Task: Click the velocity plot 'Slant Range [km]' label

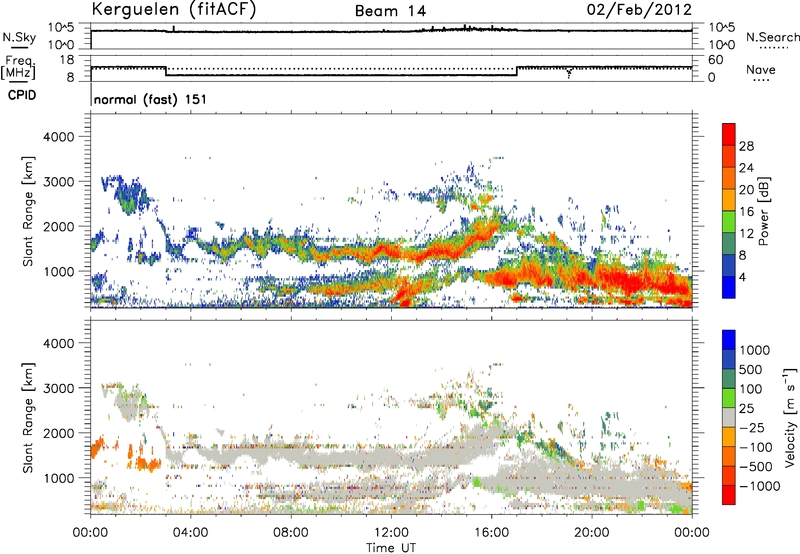Action: (x=28, y=417)
